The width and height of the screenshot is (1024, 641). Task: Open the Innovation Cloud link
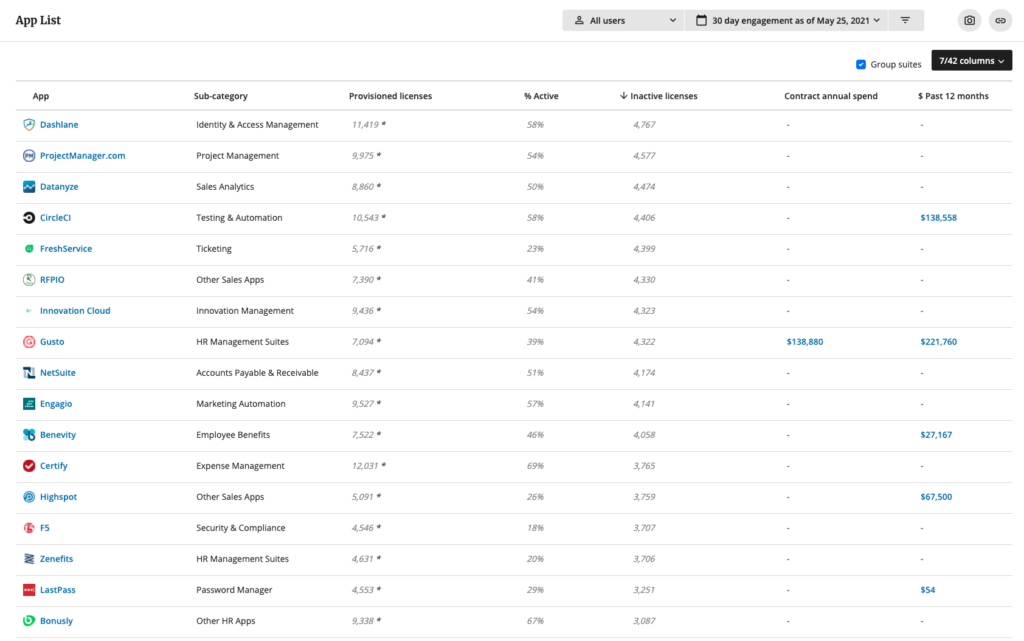coord(75,311)
